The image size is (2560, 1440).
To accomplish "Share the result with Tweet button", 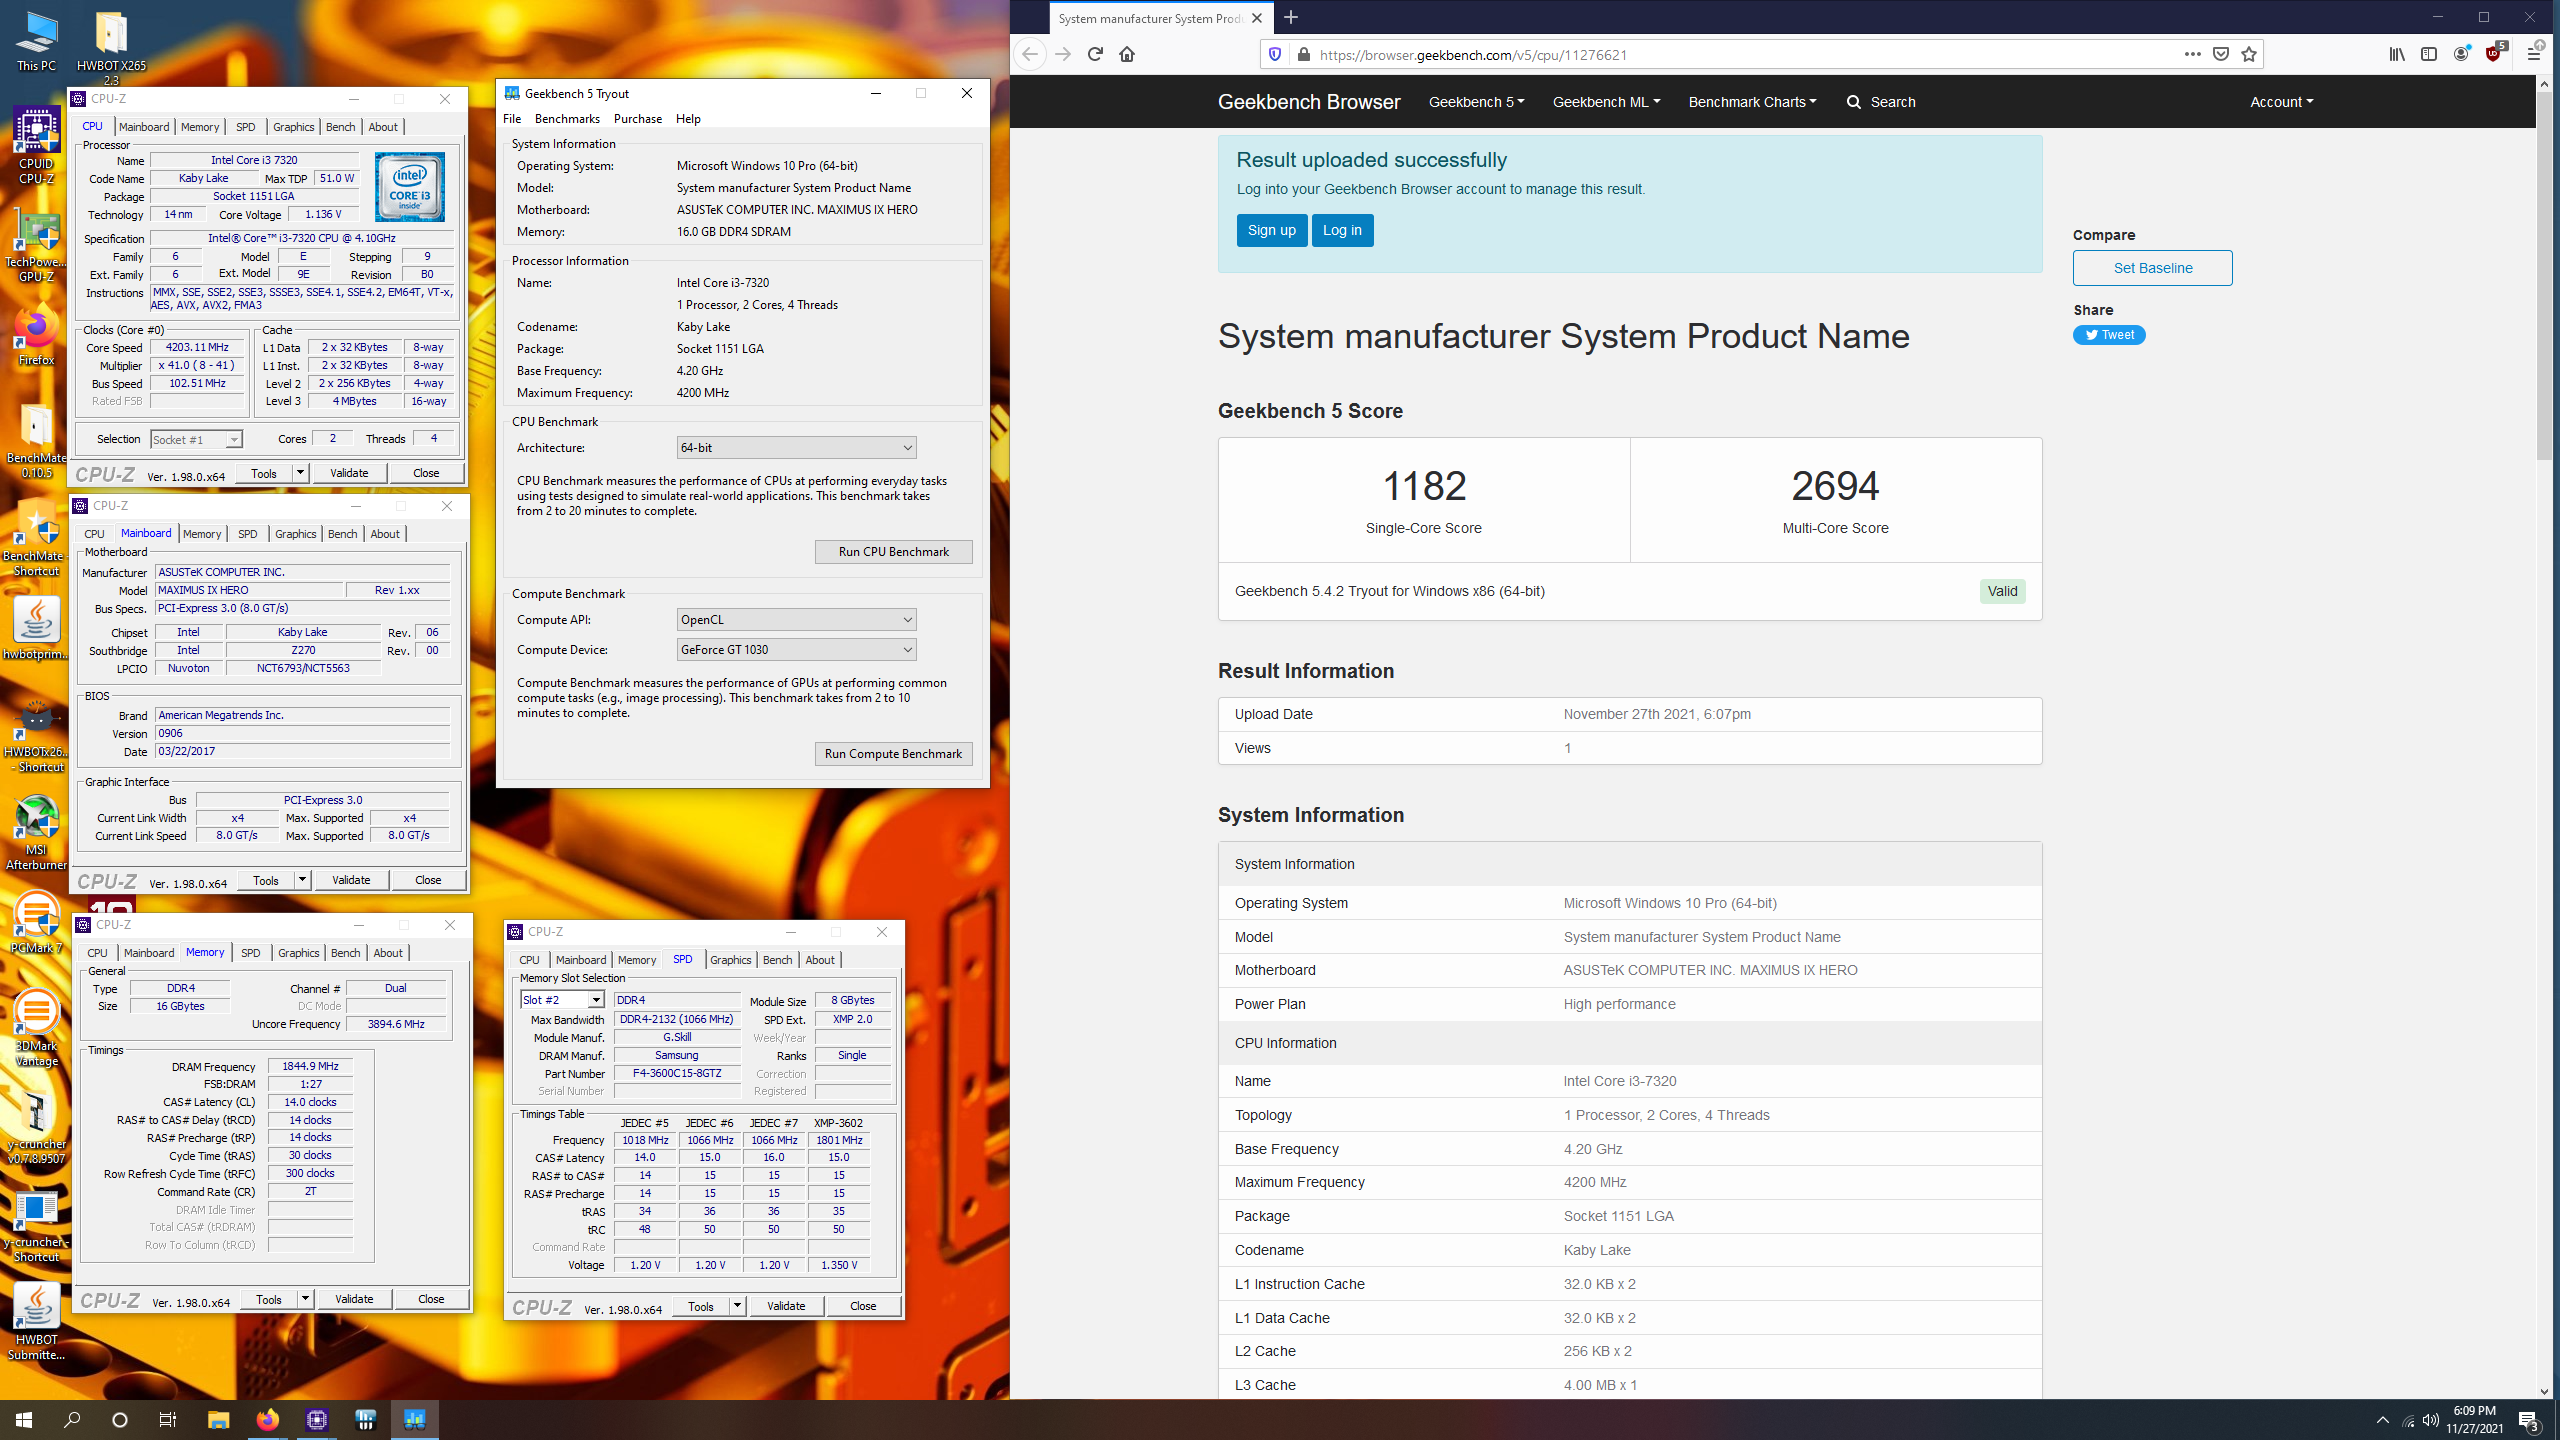I will point(2109,335).
